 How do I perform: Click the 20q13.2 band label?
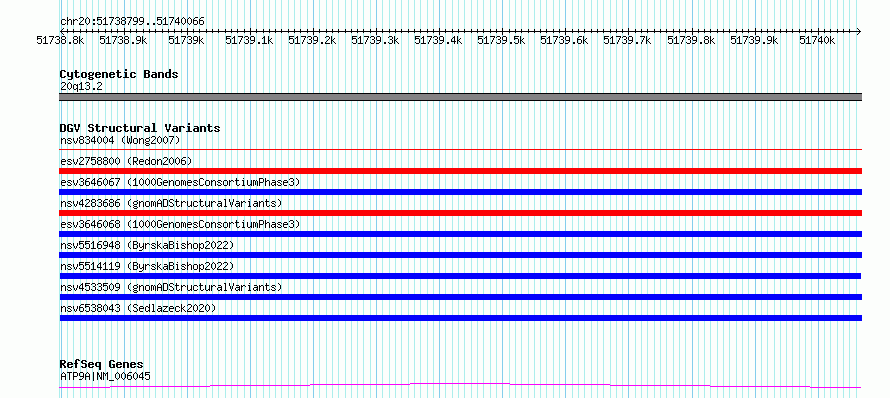[x=81, y=86]
